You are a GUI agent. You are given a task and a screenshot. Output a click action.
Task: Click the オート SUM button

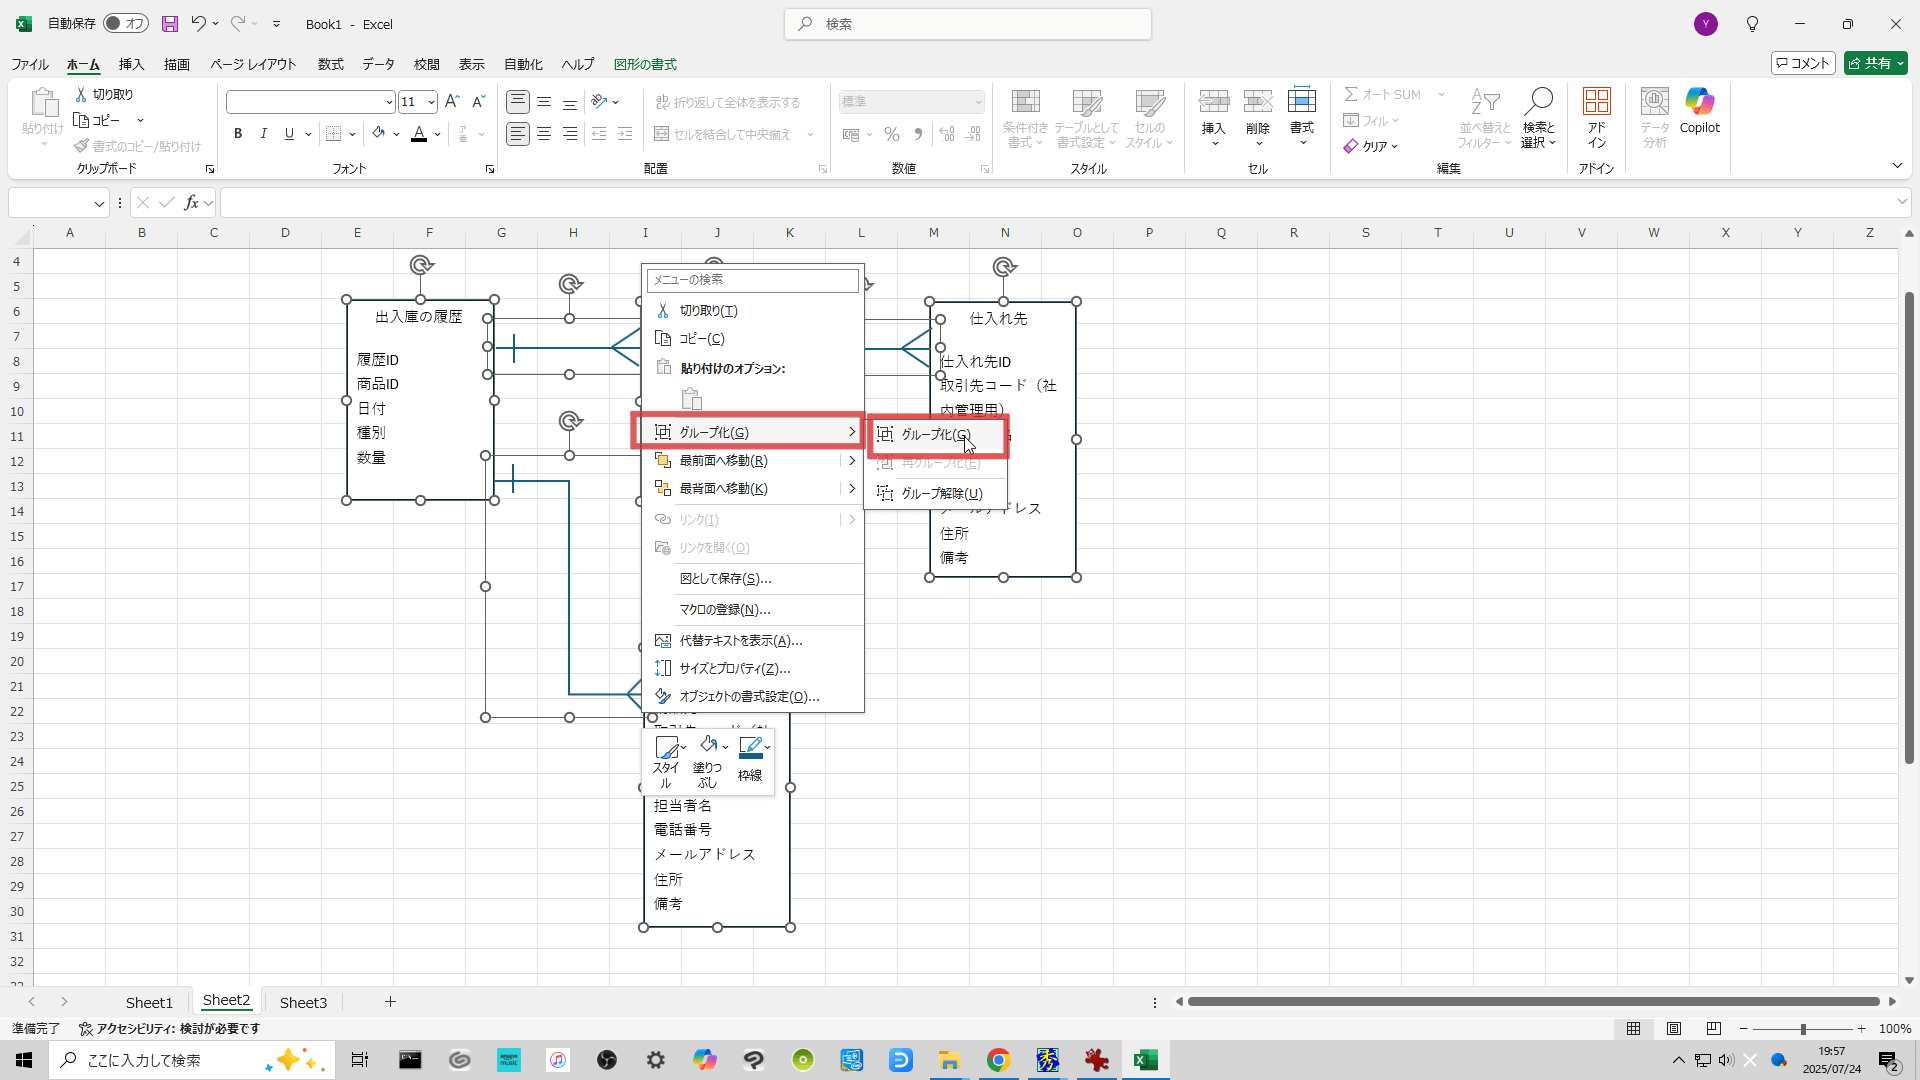point(1384,94)
